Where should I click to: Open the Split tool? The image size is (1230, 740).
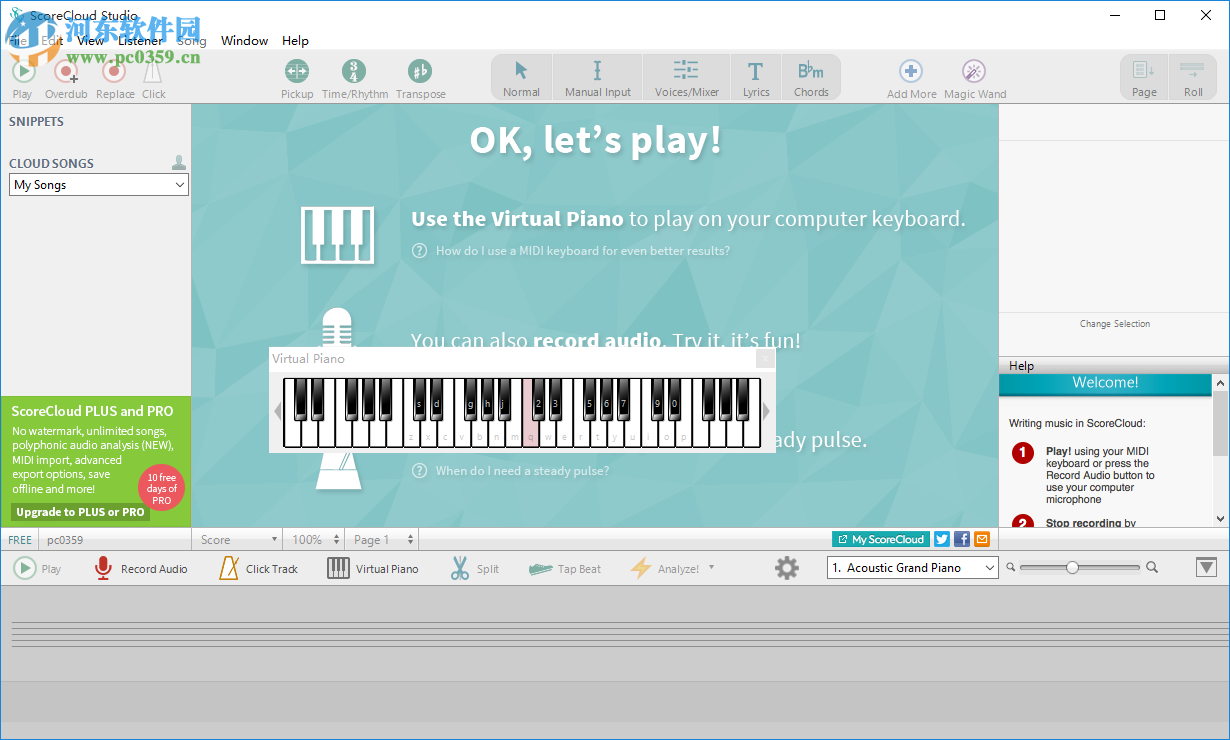(x=475, y=568)
